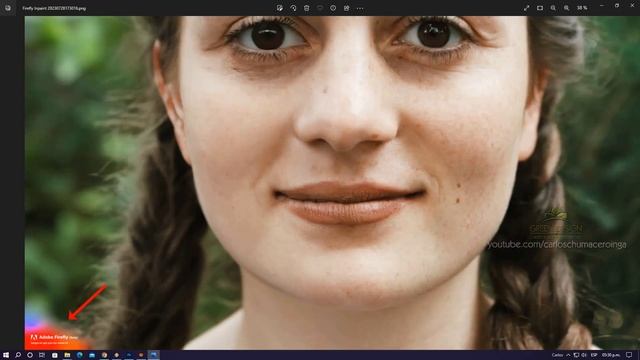Screen dimensions: 640x360
Task: Launch Microsoft Edge from the taskbar
Action: coord(80,355)
